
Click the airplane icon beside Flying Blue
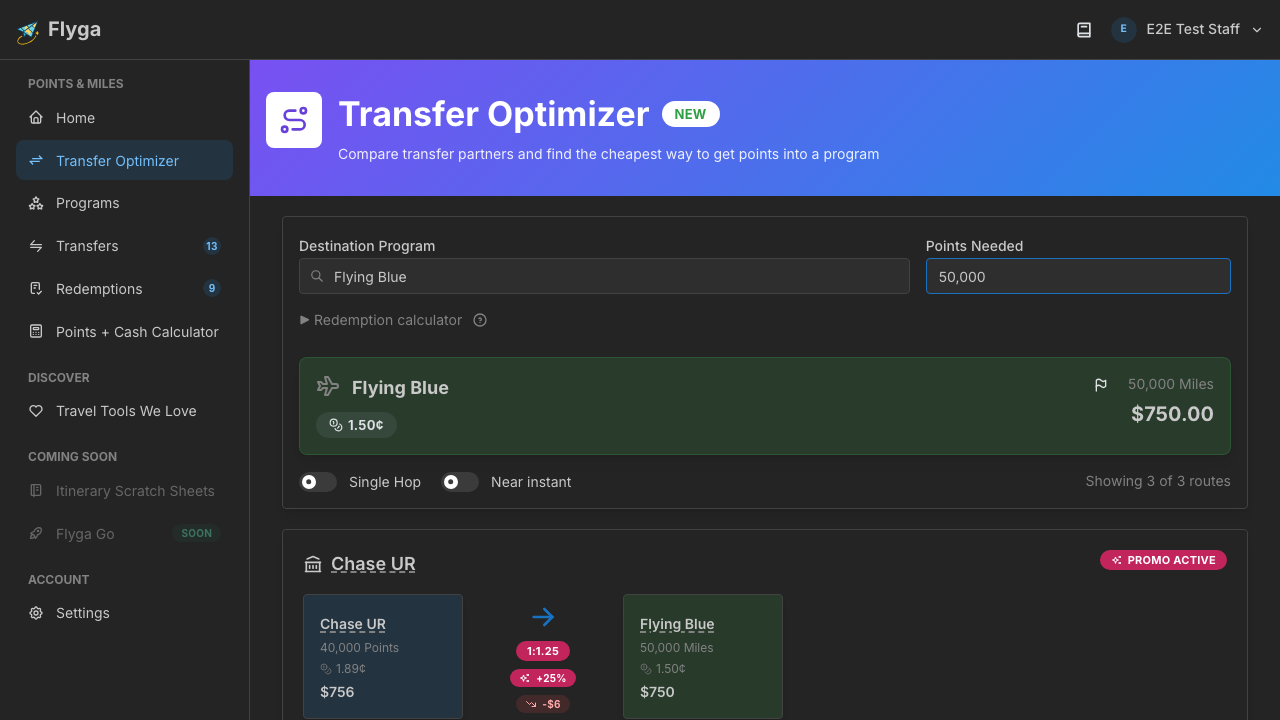[x=328, y=386]
